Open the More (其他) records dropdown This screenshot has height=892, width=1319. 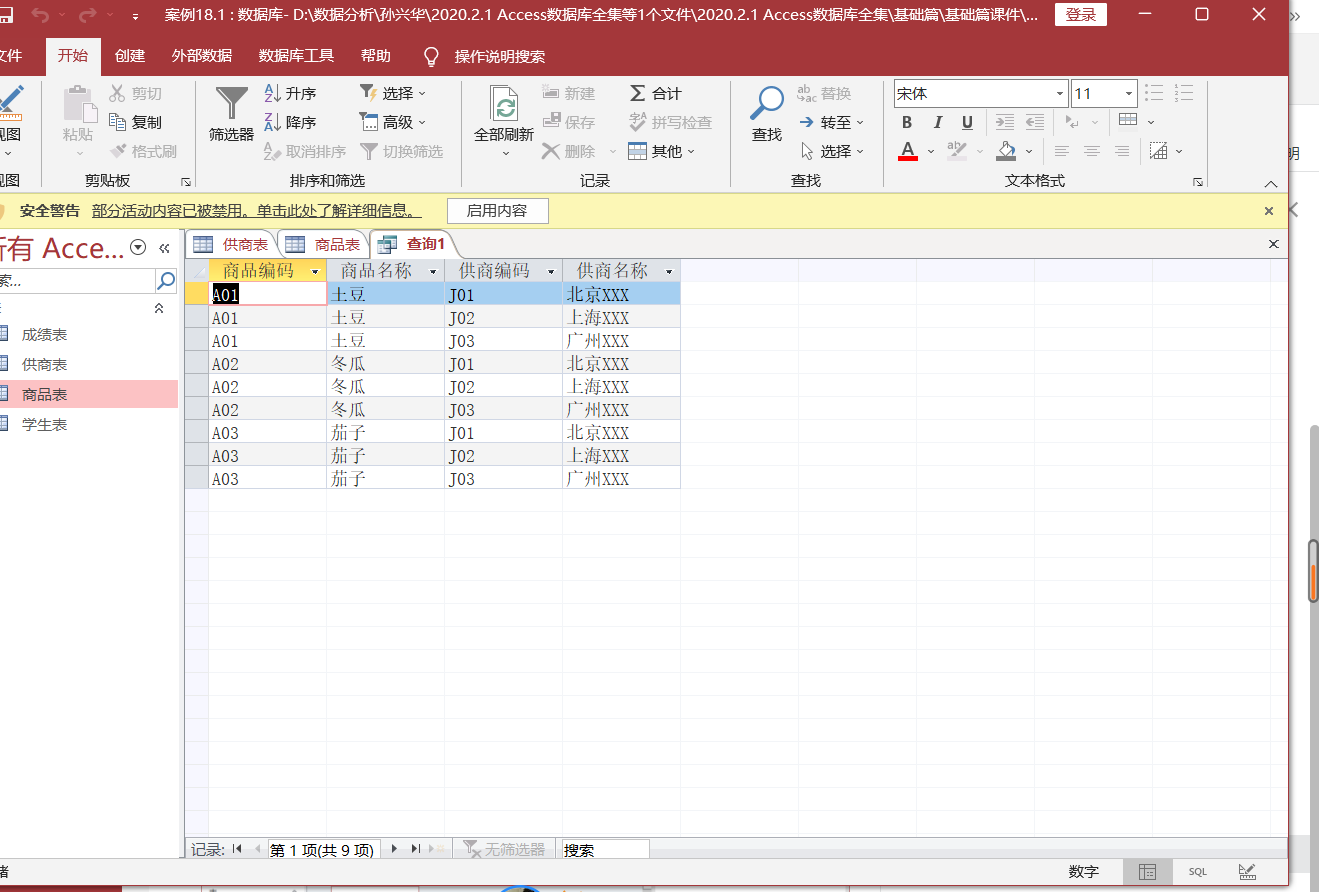click(661, 151)
